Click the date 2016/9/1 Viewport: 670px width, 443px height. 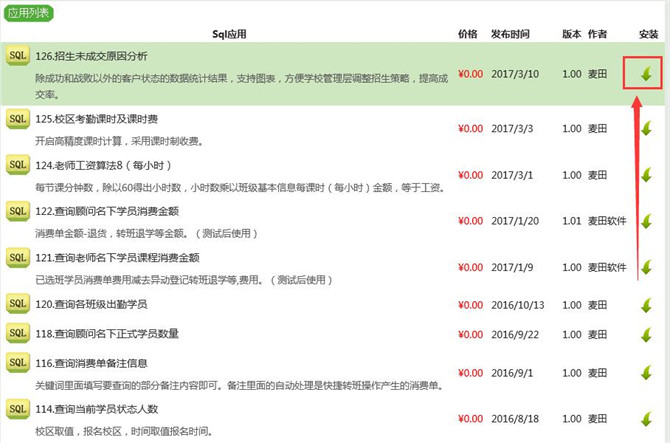tap(512, 373)
